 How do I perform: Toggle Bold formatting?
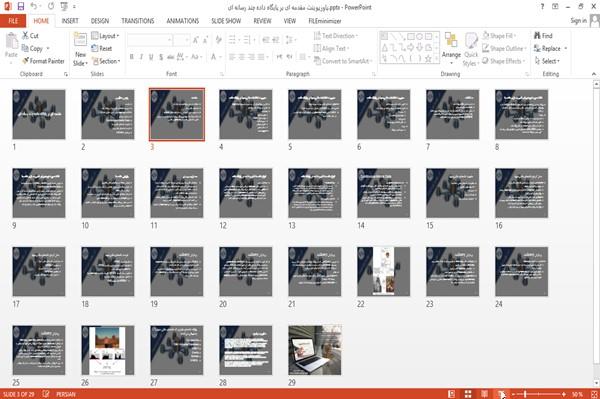point(132,57)
